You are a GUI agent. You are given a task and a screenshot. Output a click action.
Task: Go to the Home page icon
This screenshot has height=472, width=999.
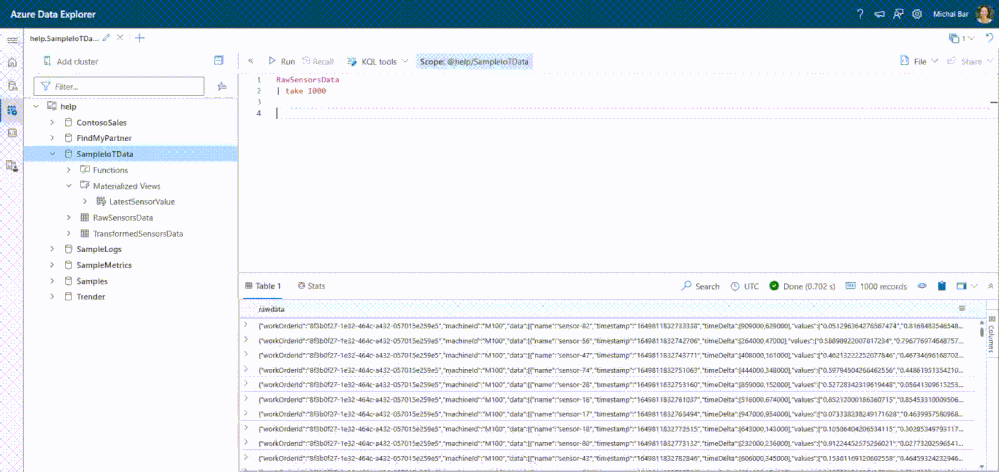pyautogui.click(x=11, y=62)
